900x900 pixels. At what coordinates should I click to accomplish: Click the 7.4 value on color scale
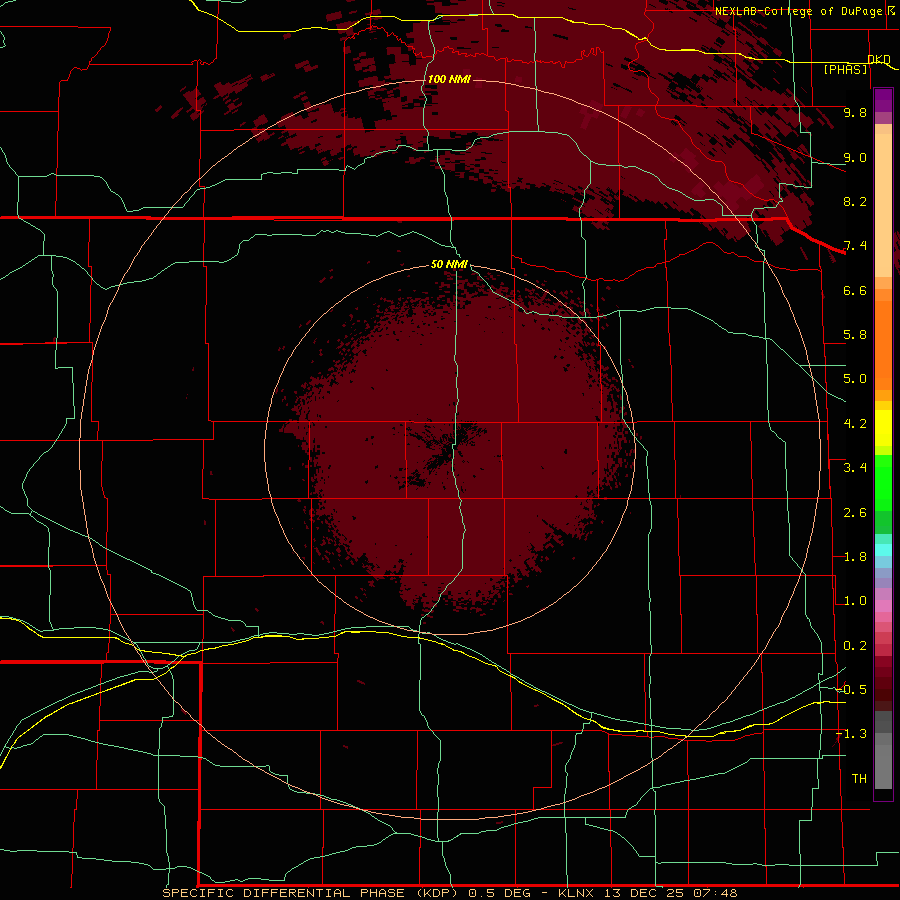tap(855, 246)
